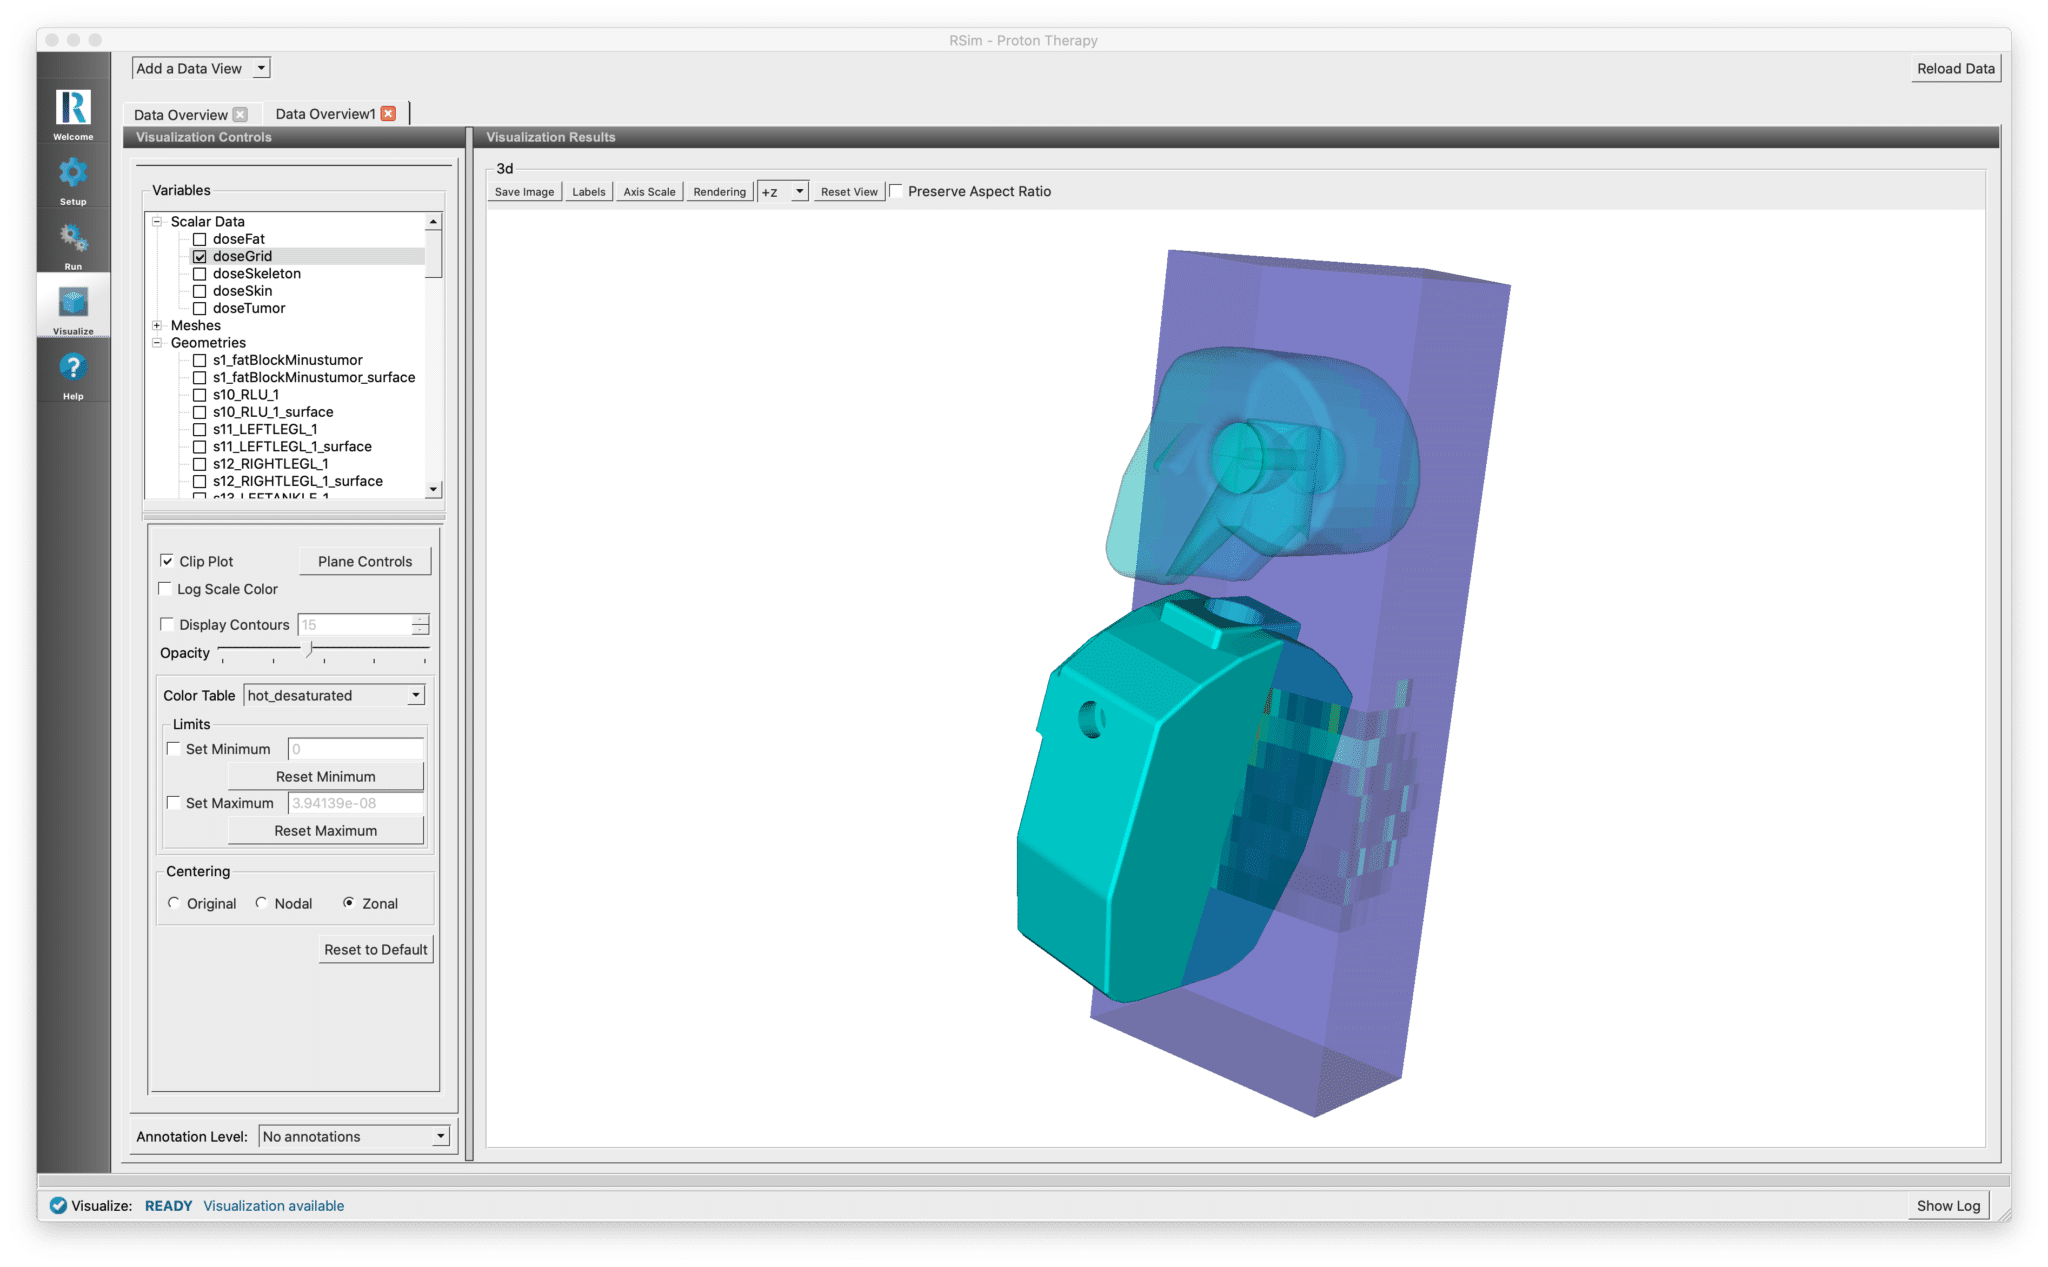This screenshot has width=2048, height=1267.
Task: Click the Reload Data button
Action: pos(1955,68)
